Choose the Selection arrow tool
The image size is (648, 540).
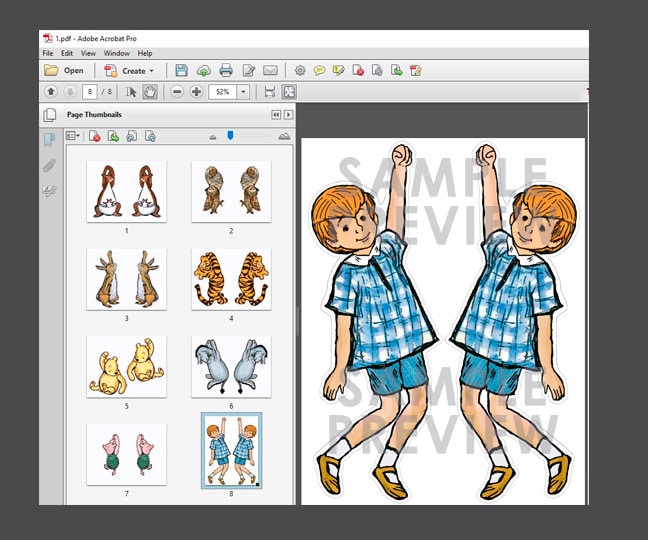[131, 92]
